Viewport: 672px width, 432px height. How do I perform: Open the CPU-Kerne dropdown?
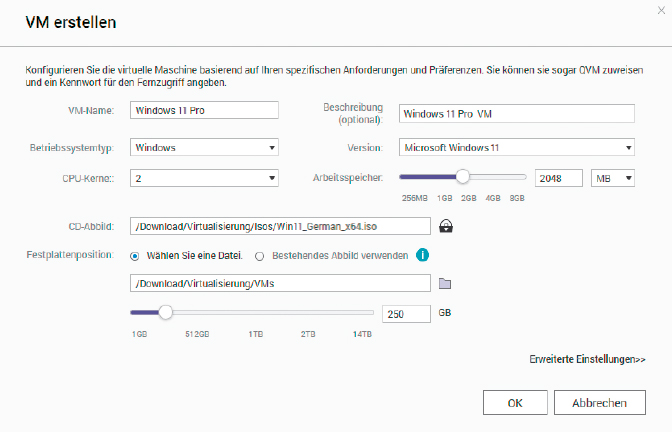(204, 178)
